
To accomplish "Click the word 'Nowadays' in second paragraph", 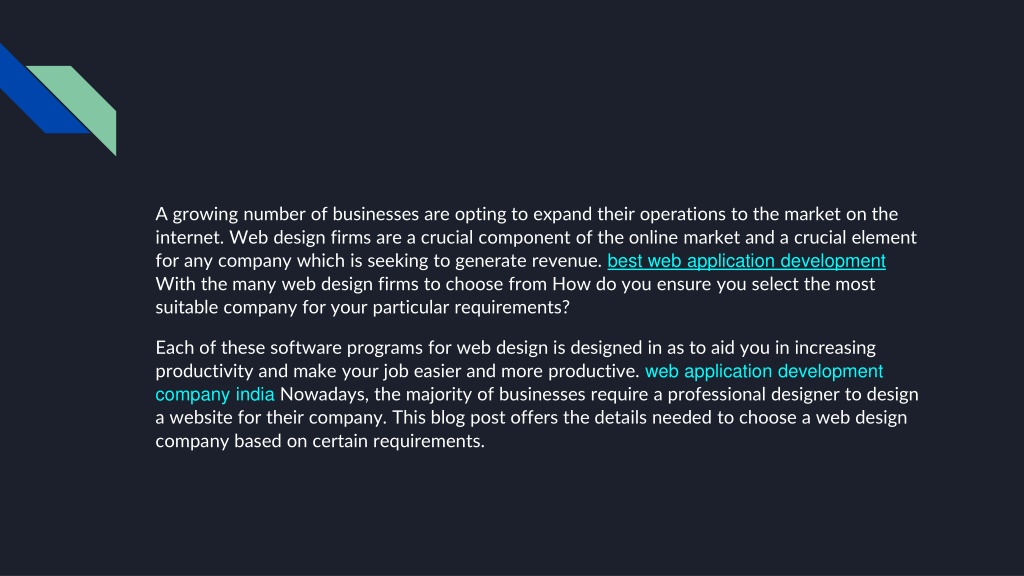I will pyautogui.click(x=324, y=394).
